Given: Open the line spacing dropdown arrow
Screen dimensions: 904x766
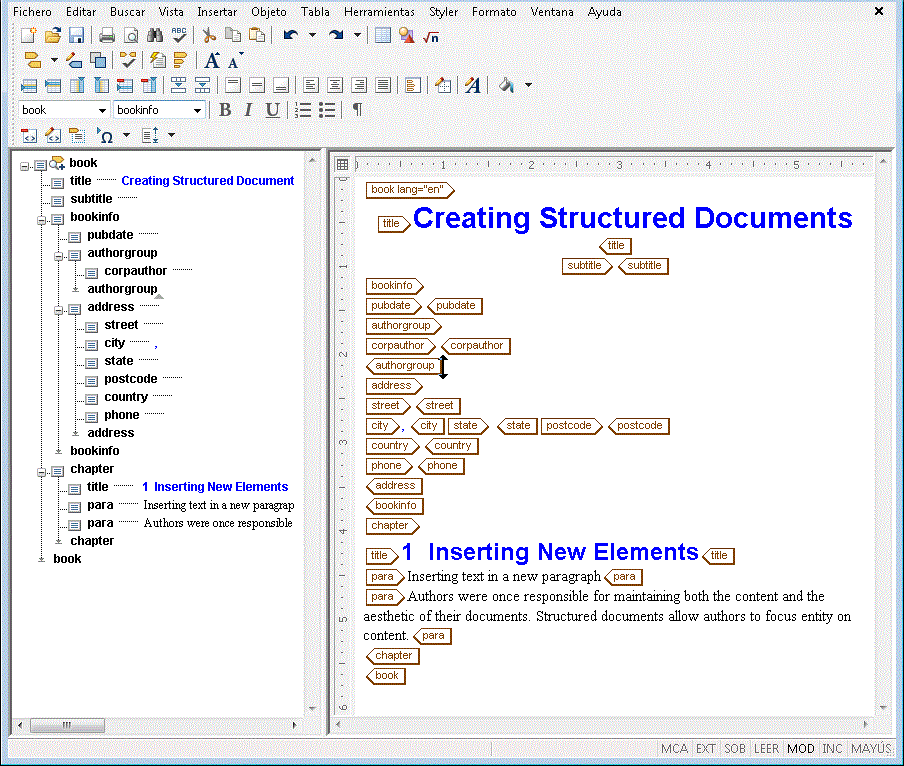Looking at the screenshot, I should tap(171, 135).
